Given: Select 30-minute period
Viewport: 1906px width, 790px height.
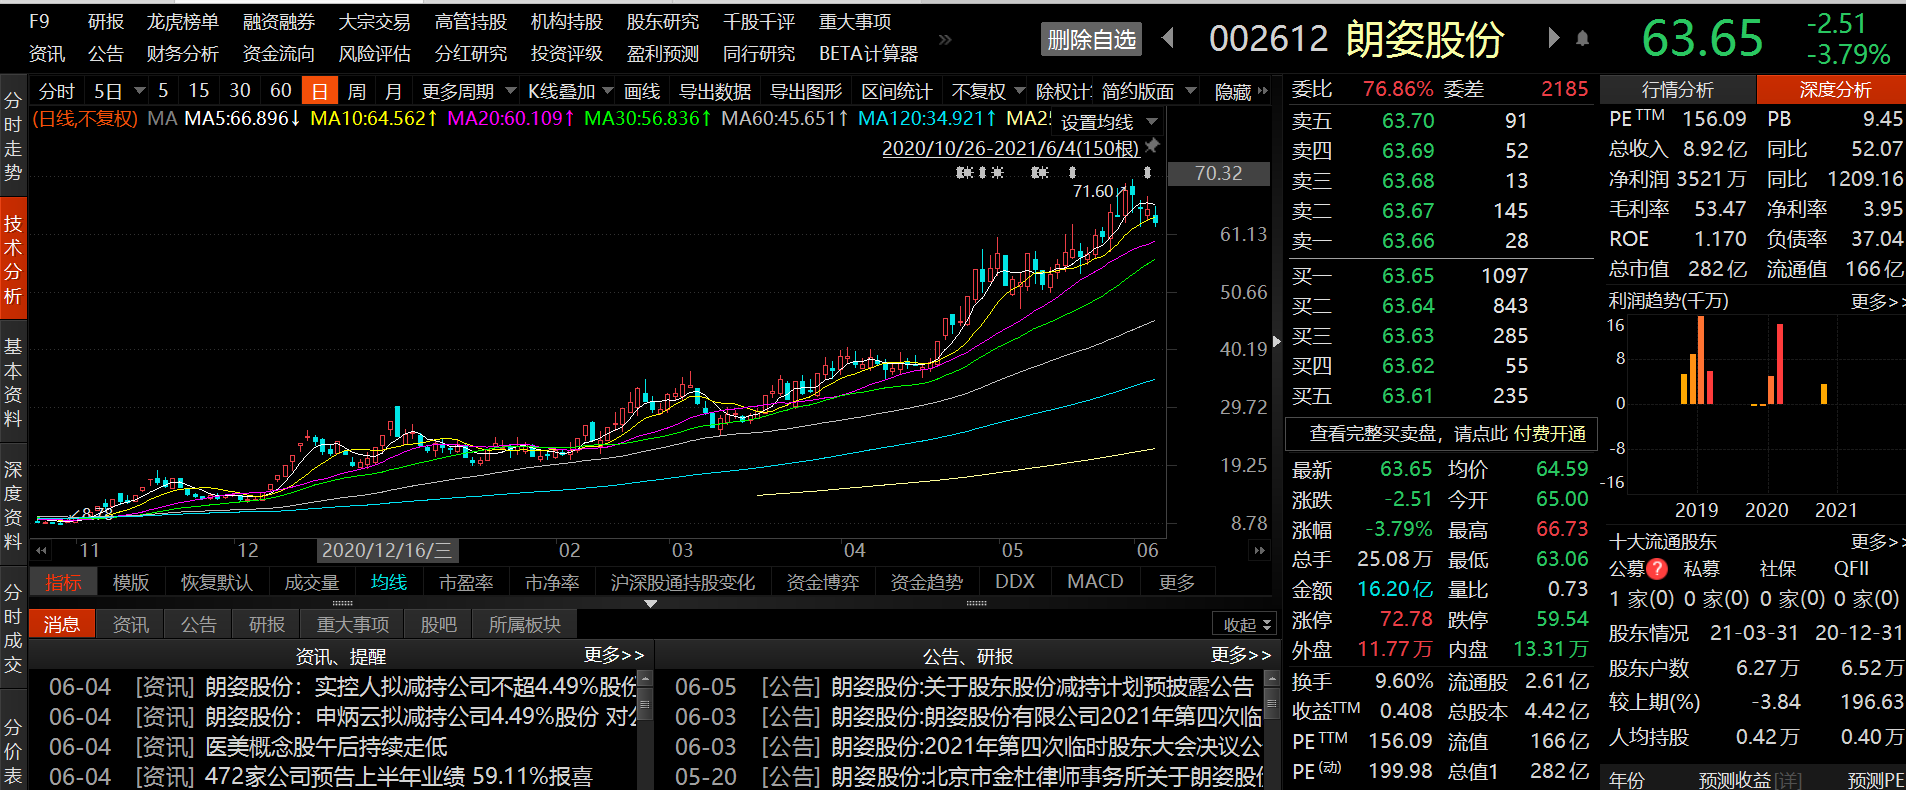Looking at the screenshot, I should point(240,91).
